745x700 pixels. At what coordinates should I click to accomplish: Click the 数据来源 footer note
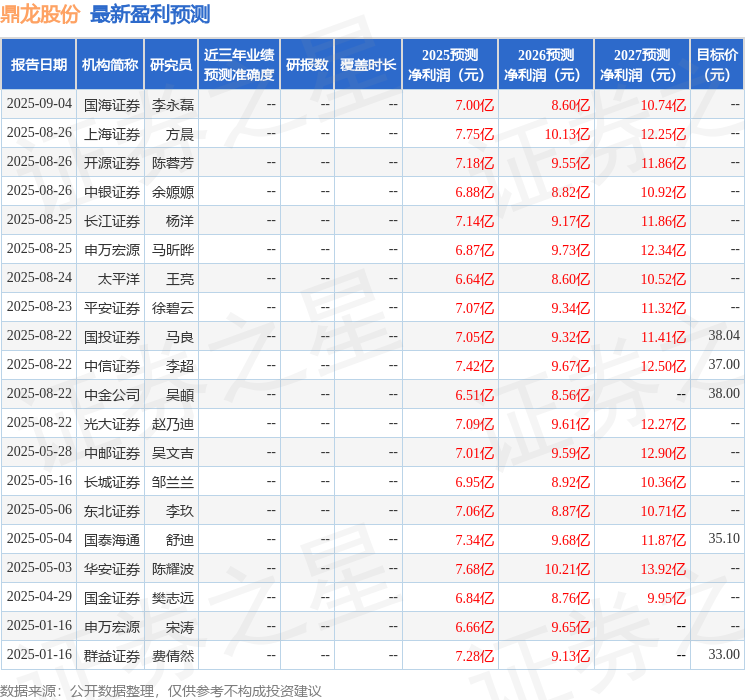(x=161, y=690)
